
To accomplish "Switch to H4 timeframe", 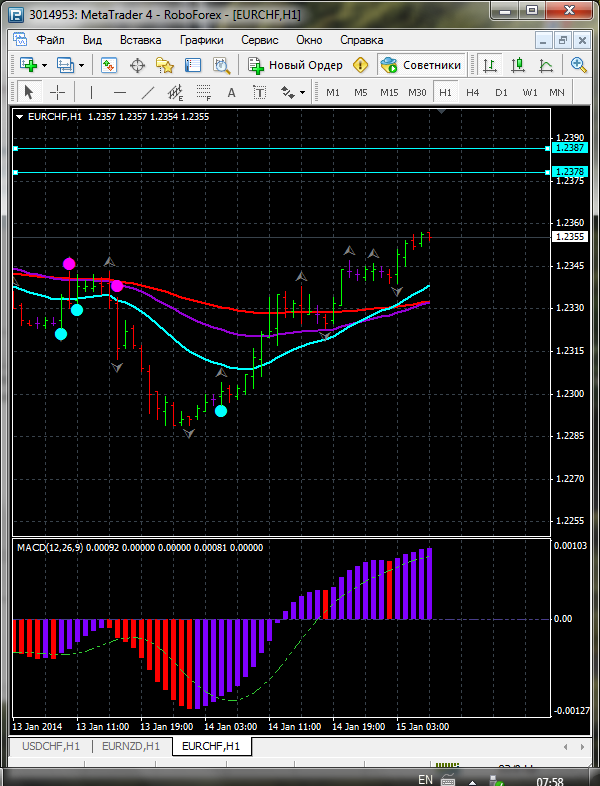I will point(473,92).
